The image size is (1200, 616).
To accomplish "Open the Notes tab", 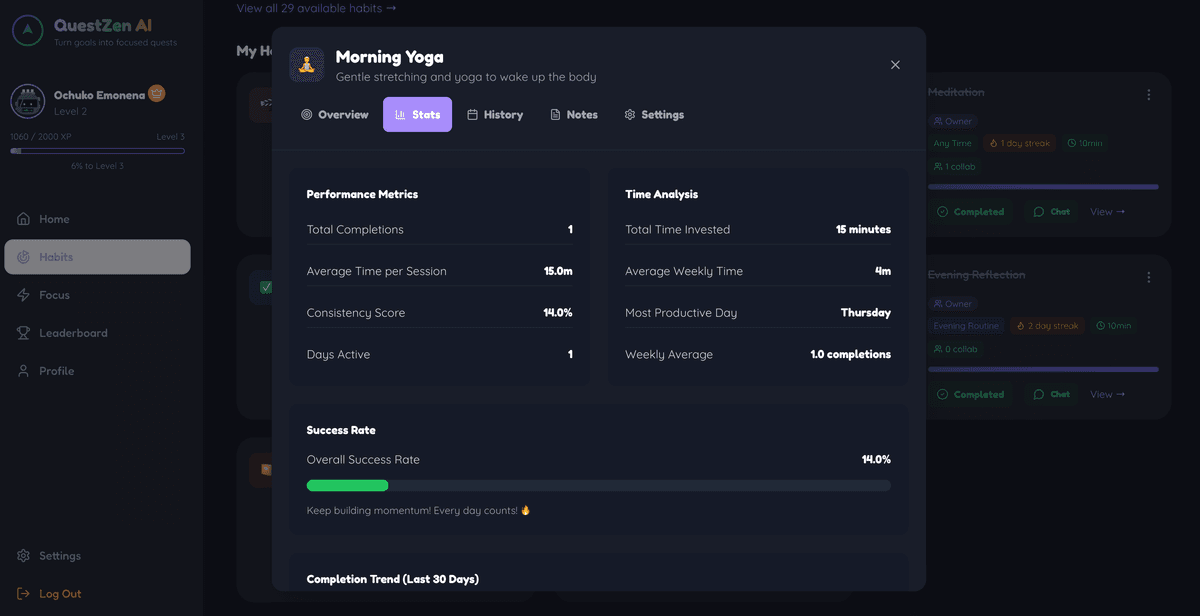I will point(574,115).
